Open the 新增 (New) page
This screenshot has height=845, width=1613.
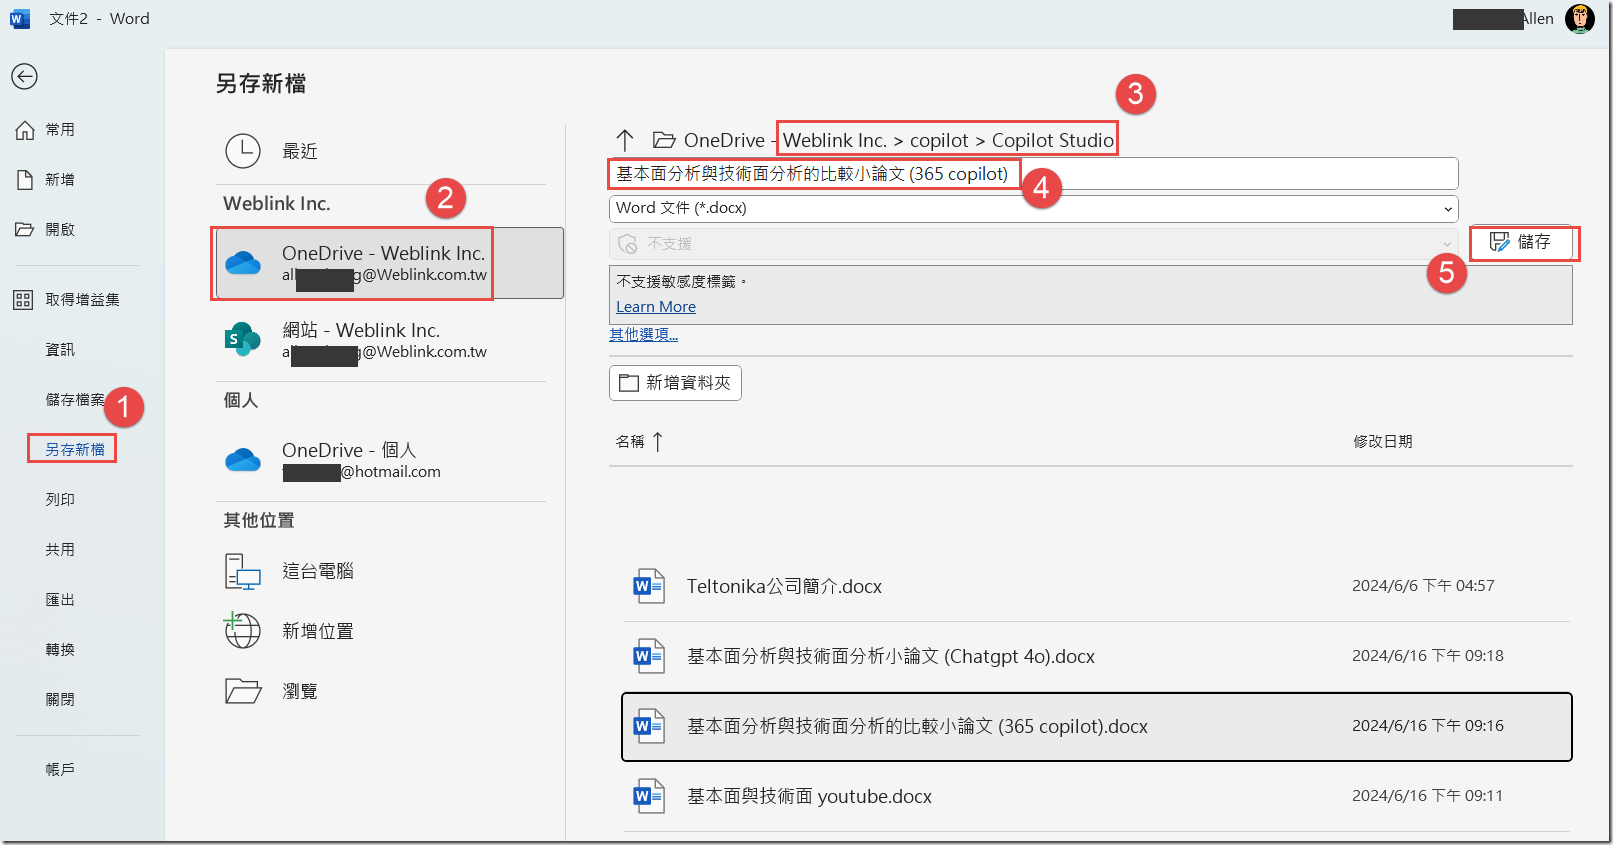46,180
